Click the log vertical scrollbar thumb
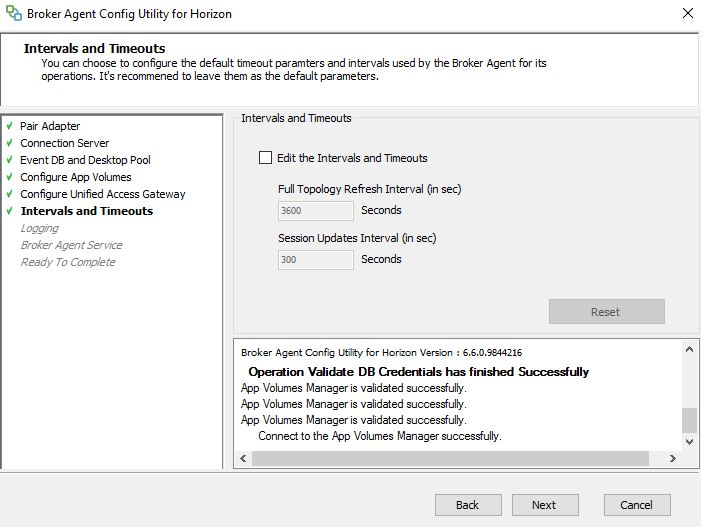 click(689, 420)
